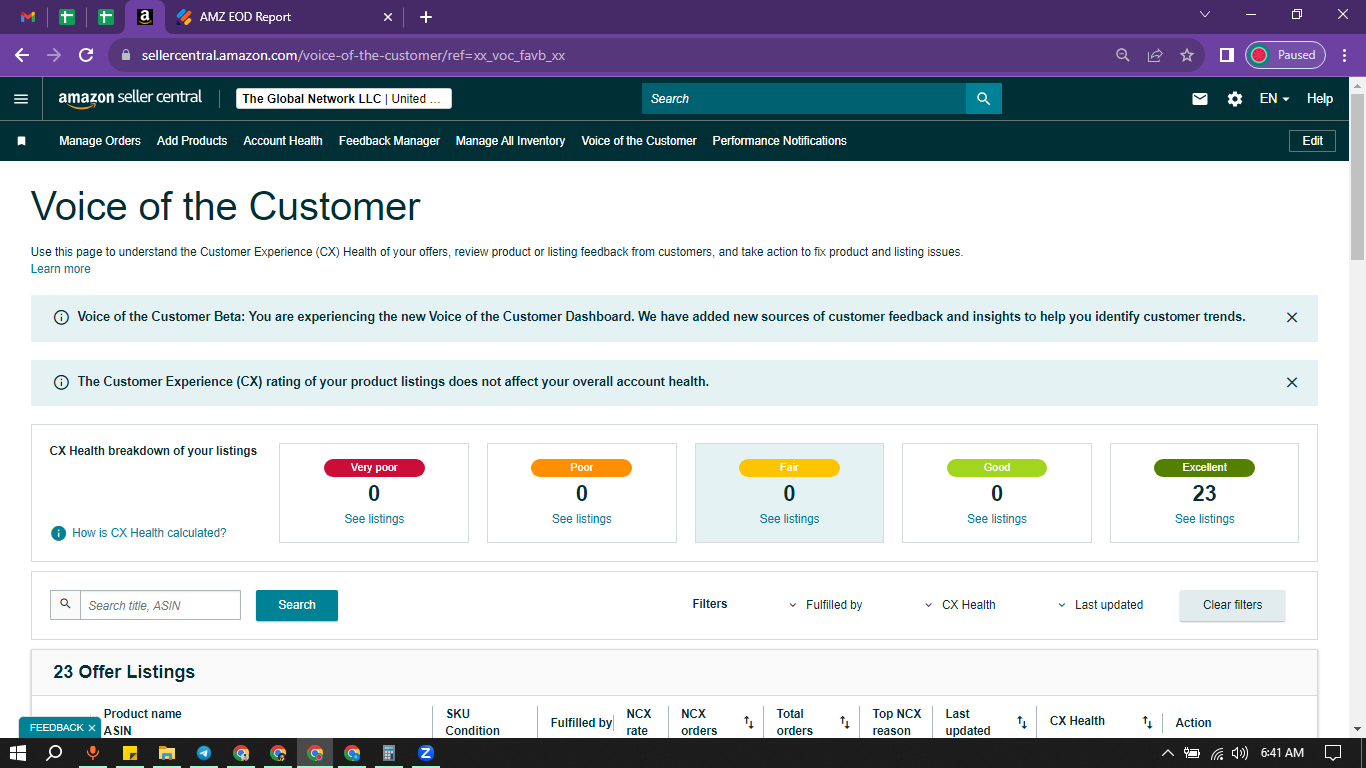Open the EN language dropdown

click(x=1274, y=99)
